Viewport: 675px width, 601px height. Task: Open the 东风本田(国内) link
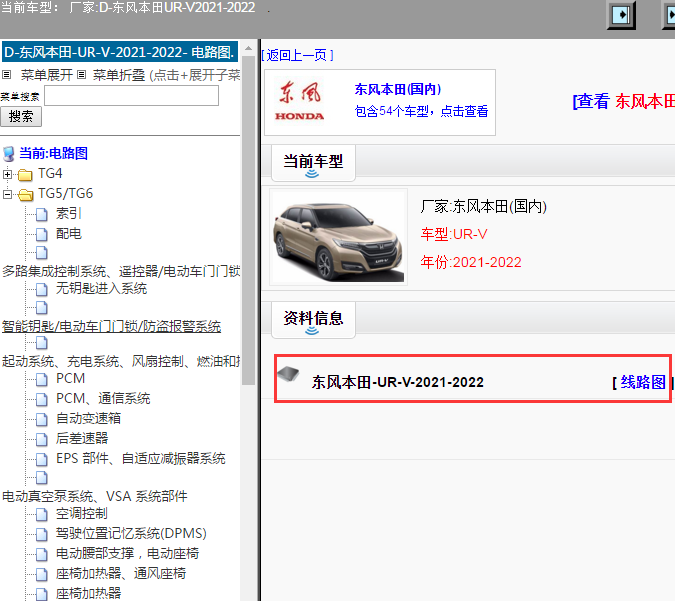point(398,89)
